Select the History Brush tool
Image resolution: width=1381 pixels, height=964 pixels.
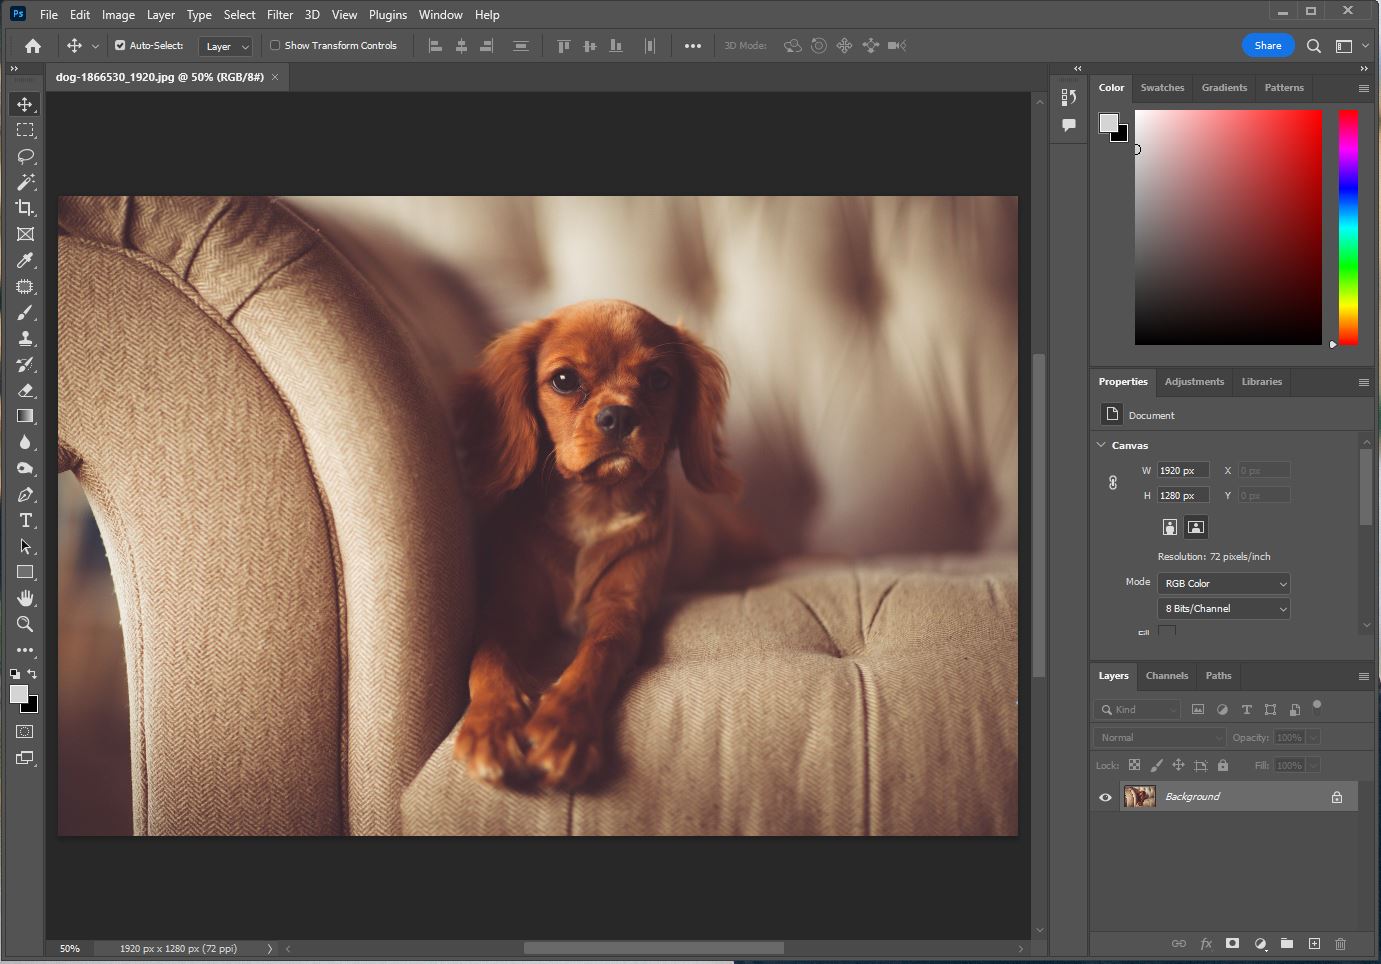pyautogui.click(x=25, y=364)
